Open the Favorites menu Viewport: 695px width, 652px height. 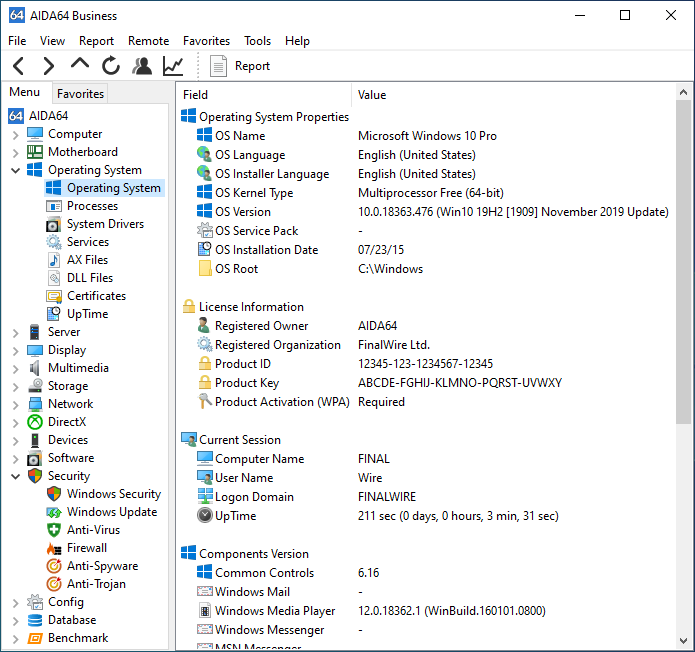206,41
